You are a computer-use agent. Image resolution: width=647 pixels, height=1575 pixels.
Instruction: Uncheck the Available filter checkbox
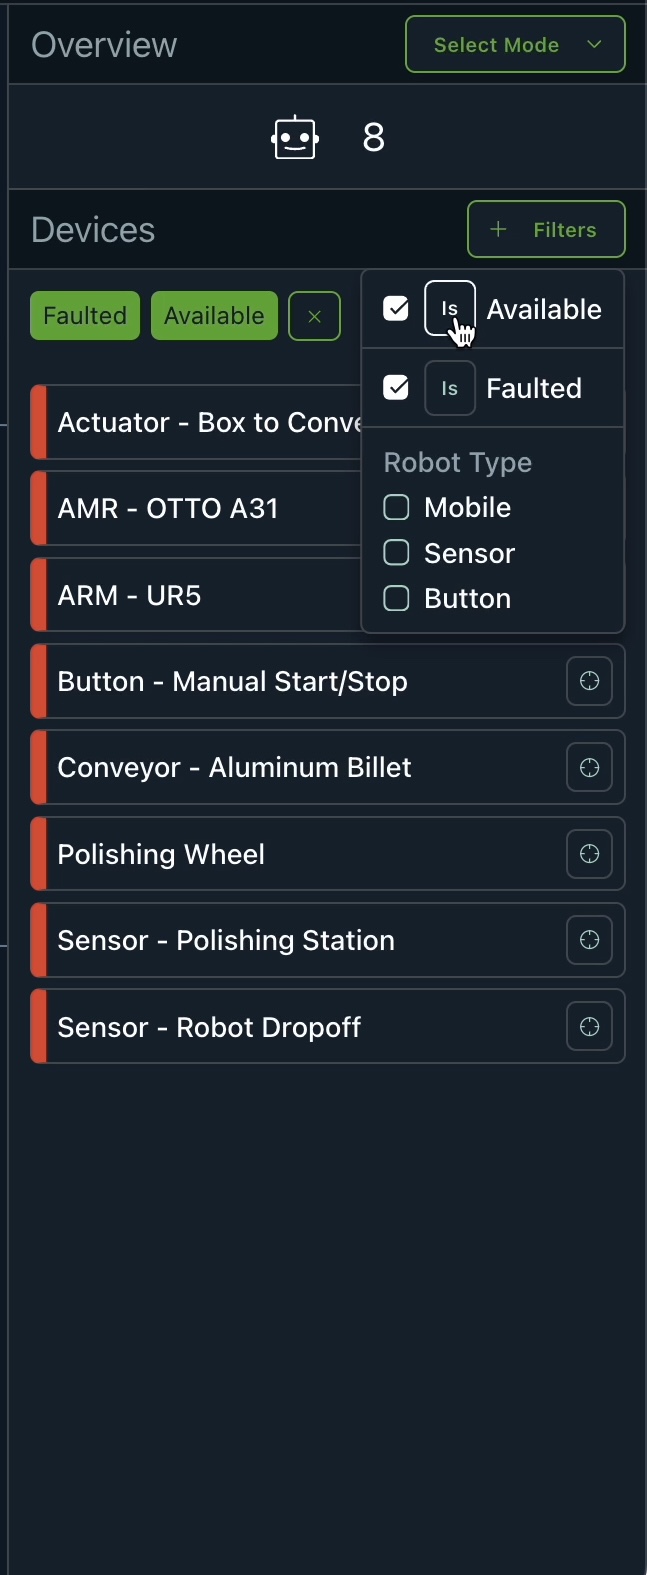coord(396,309)
